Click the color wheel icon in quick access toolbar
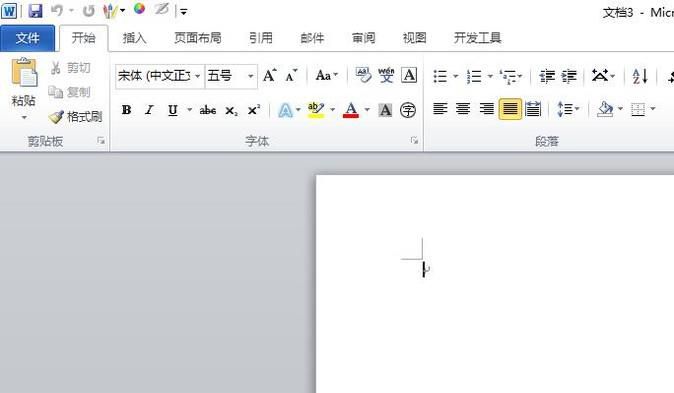 139,9
